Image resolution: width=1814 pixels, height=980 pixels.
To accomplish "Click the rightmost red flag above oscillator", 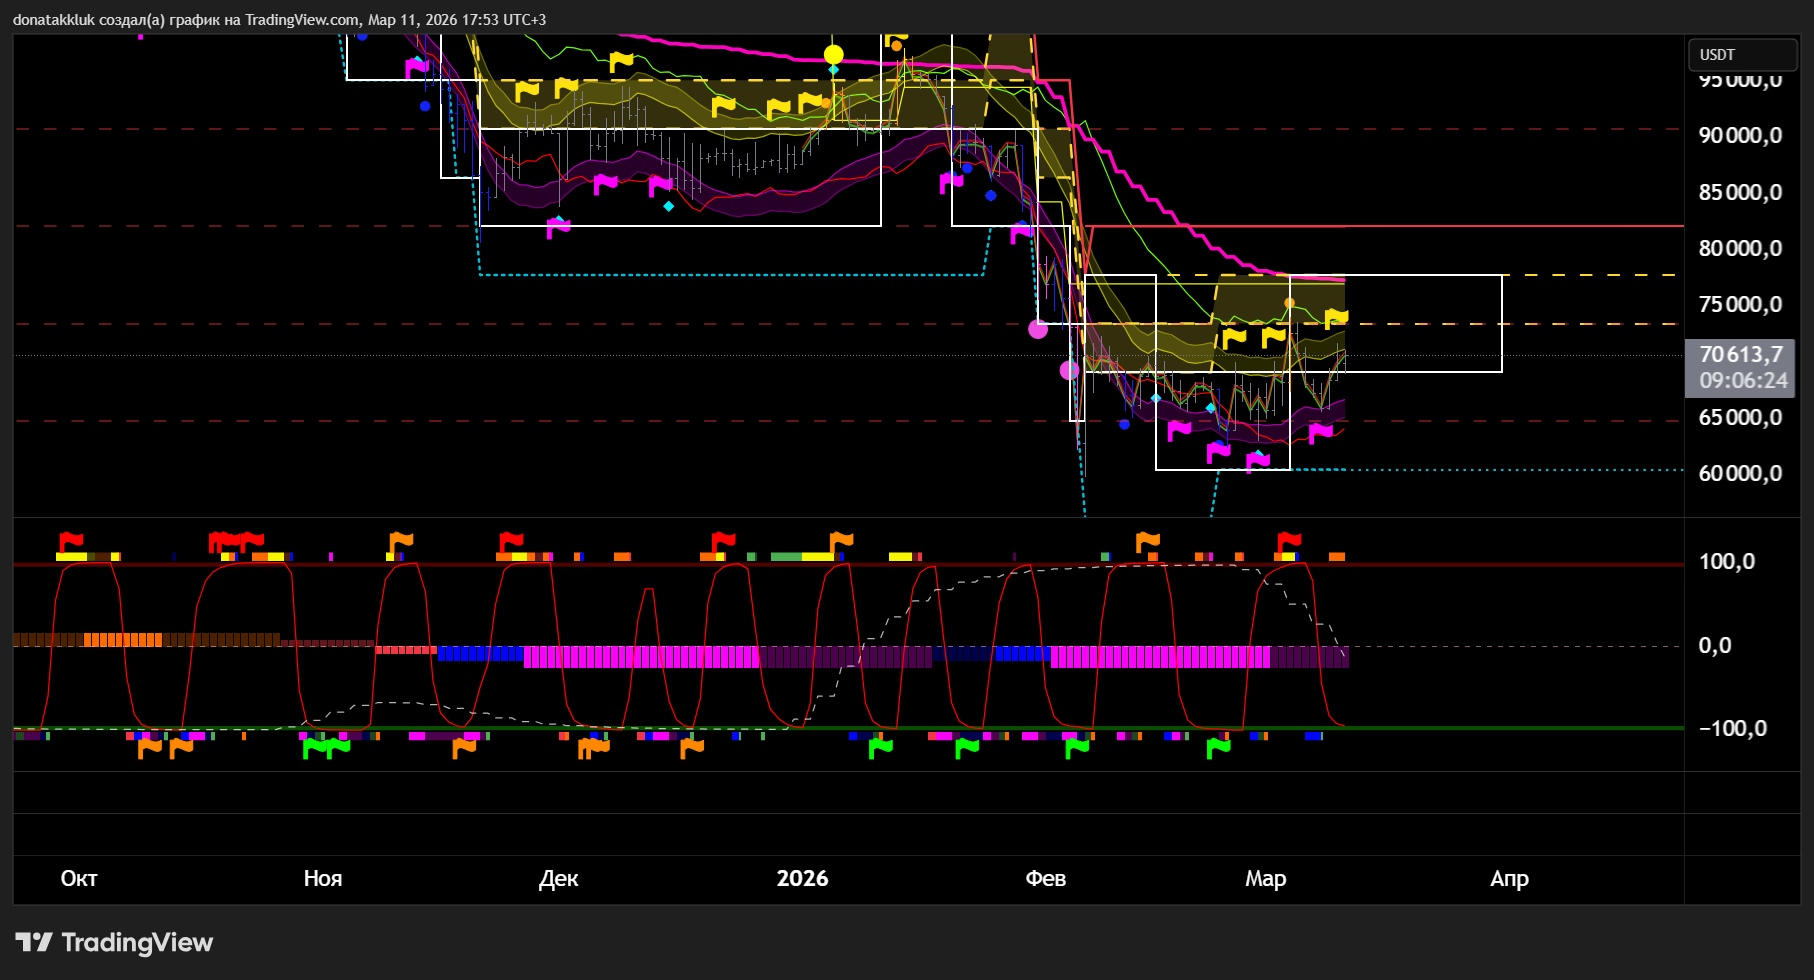I will pos(1289,541).
